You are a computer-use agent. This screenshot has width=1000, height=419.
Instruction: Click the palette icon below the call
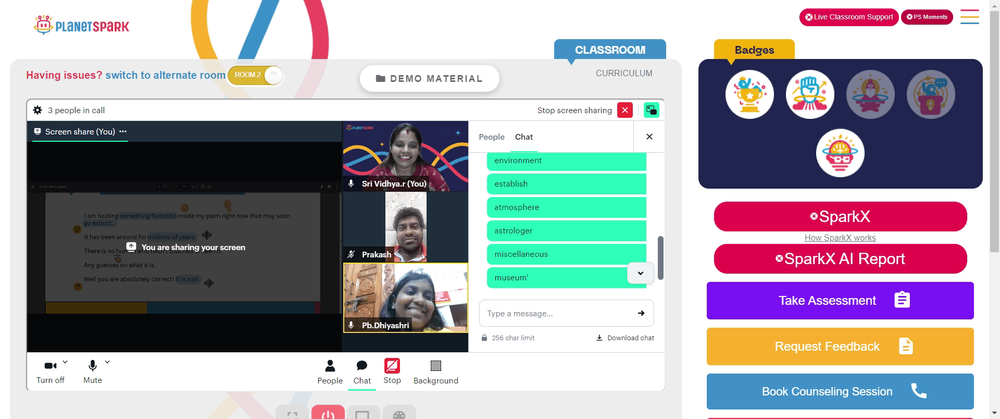[x=399, y=413]
